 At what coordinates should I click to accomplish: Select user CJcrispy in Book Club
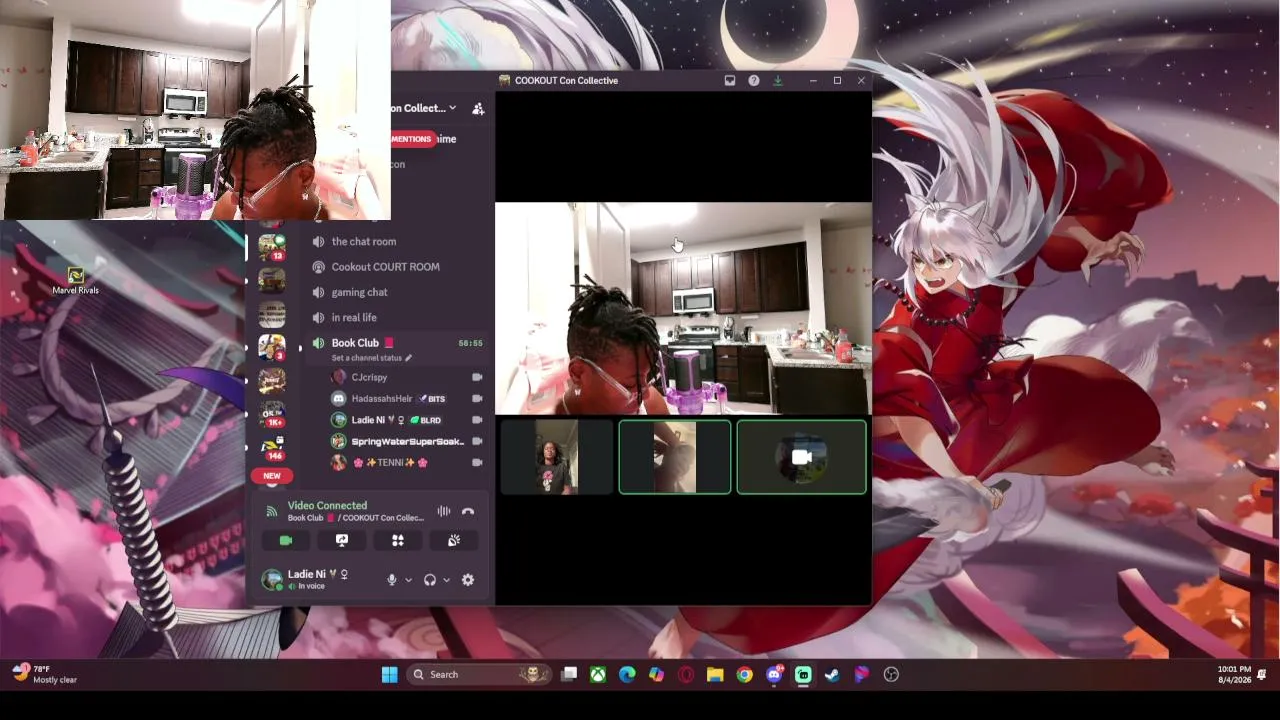coord(369,377)
